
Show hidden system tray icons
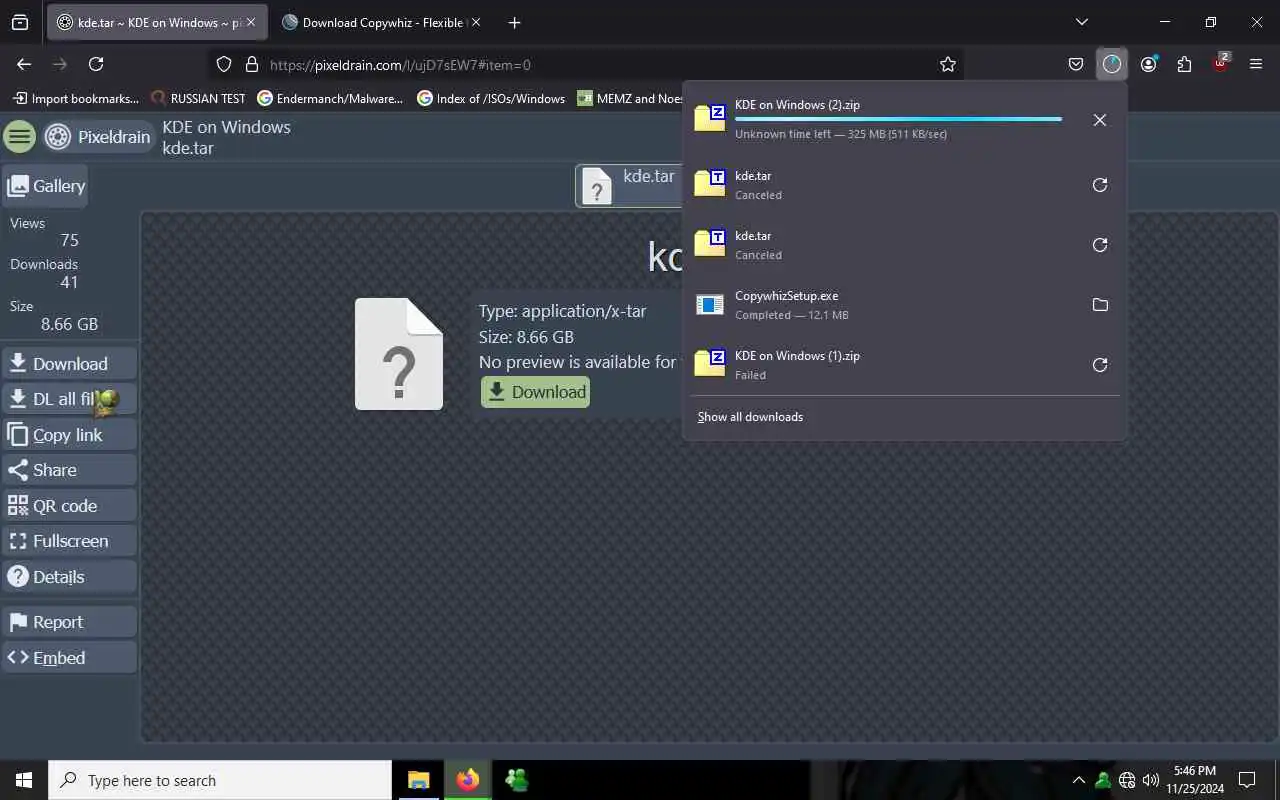pyautogui.click(x=1078, y=780)
